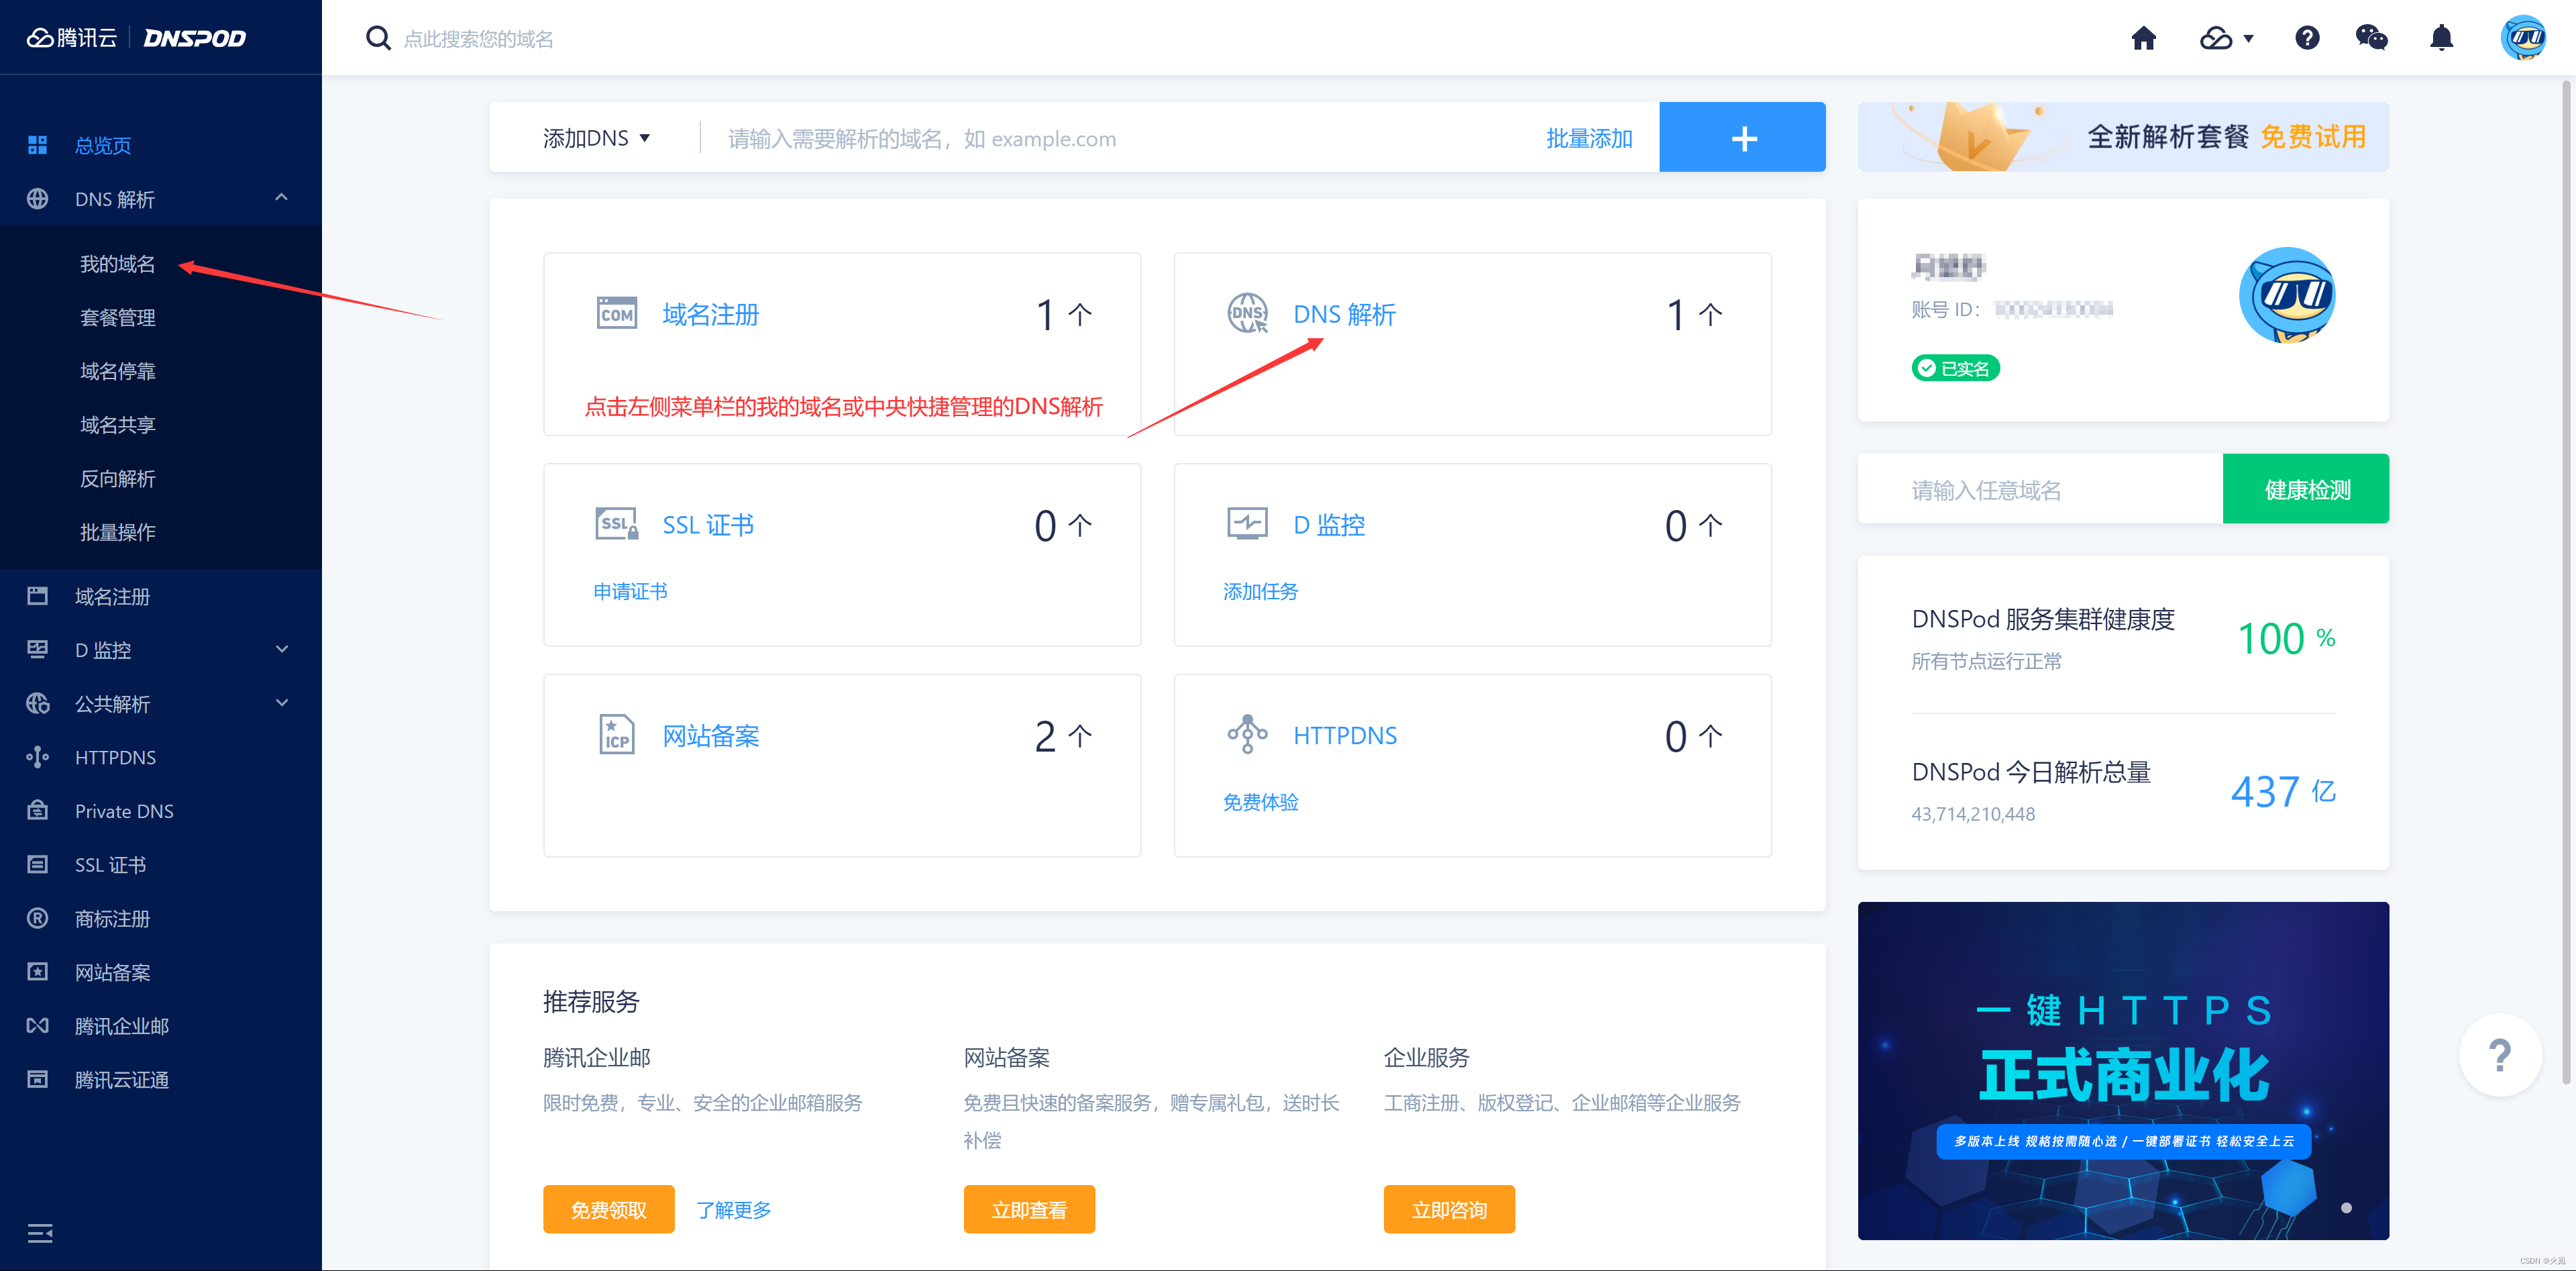Click 免费领取 button

[x=608, y=1209]
